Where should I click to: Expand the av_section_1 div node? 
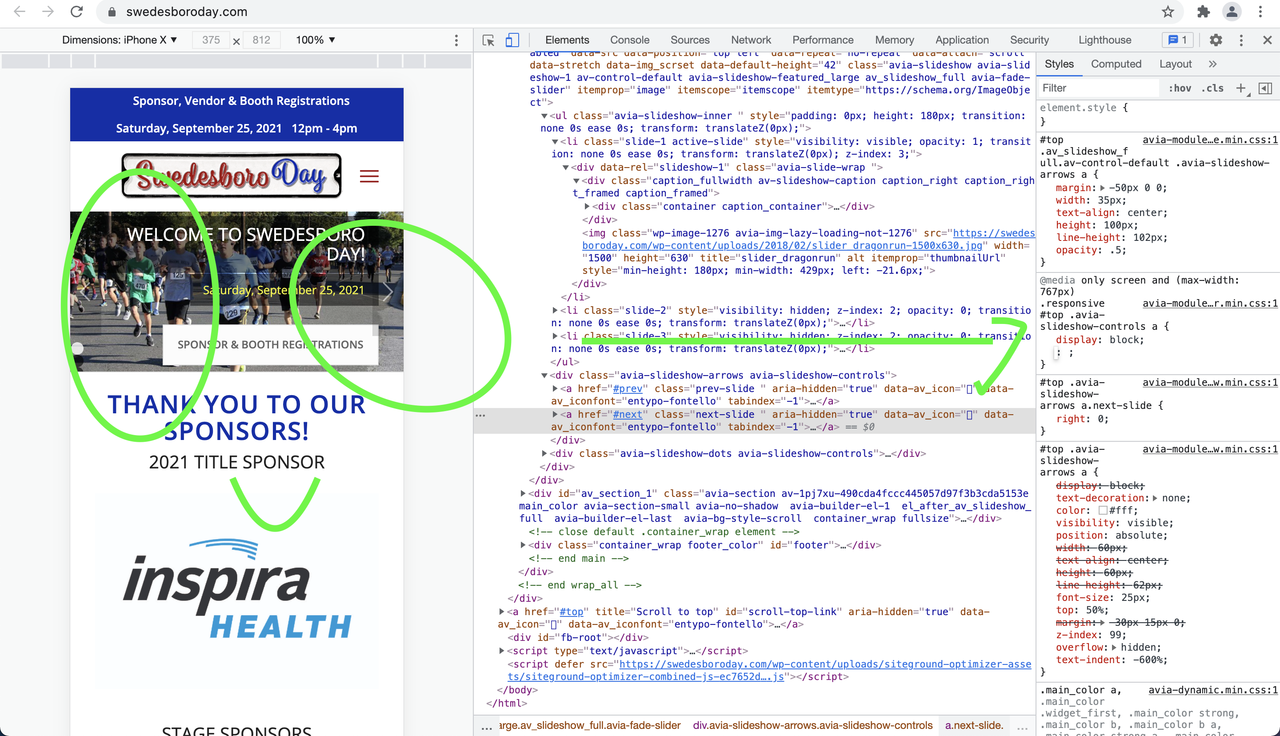(523, 493)
